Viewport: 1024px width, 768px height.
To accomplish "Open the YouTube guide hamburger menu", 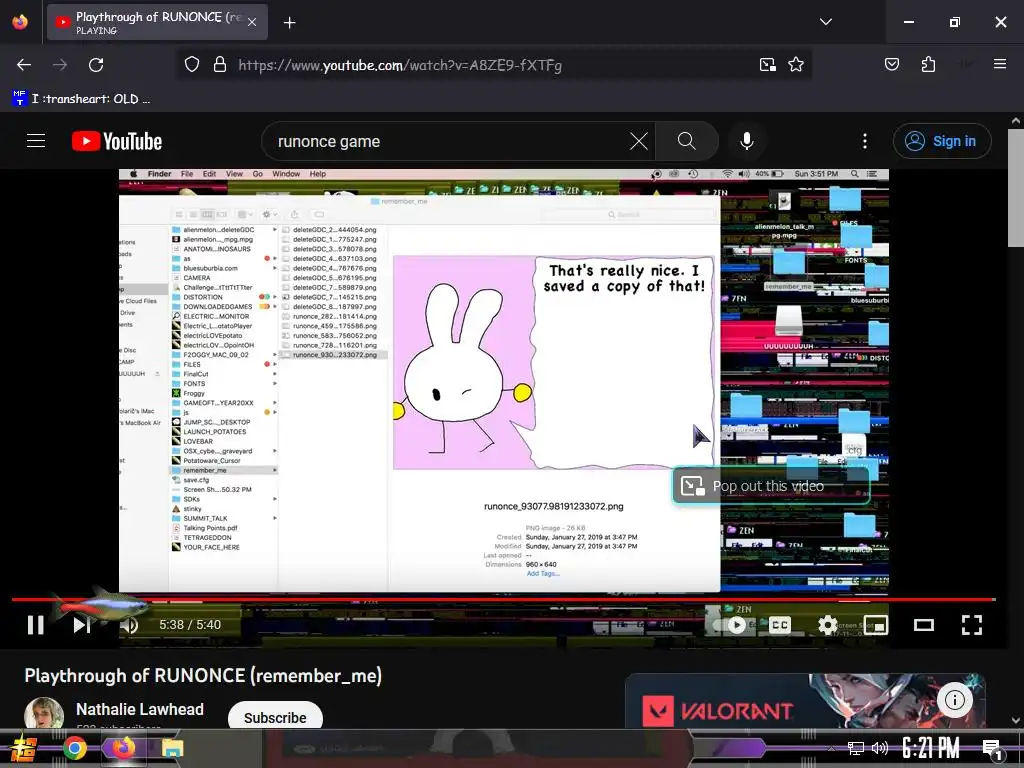I will click(36, 141).
